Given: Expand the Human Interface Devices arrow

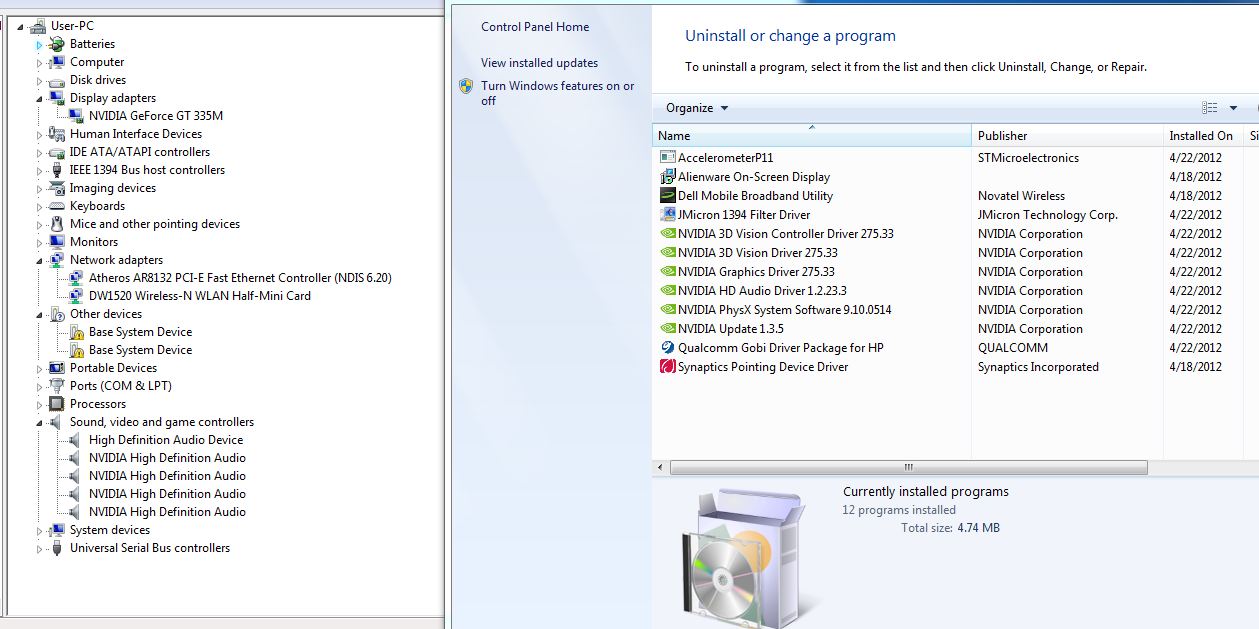Looking at the screenshot, I should tap(40, 134).
